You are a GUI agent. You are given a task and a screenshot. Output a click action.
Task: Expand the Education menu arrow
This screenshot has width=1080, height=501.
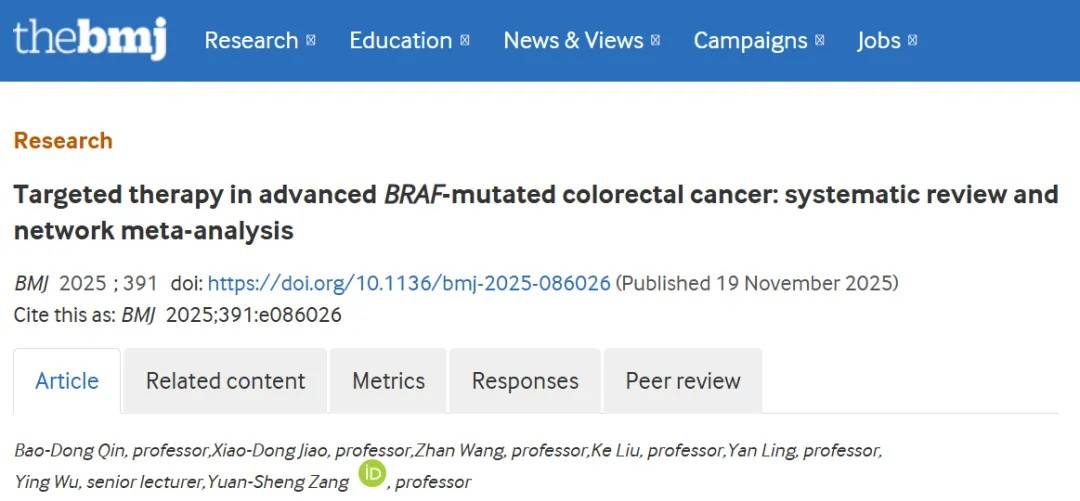(x=465, y=41)
